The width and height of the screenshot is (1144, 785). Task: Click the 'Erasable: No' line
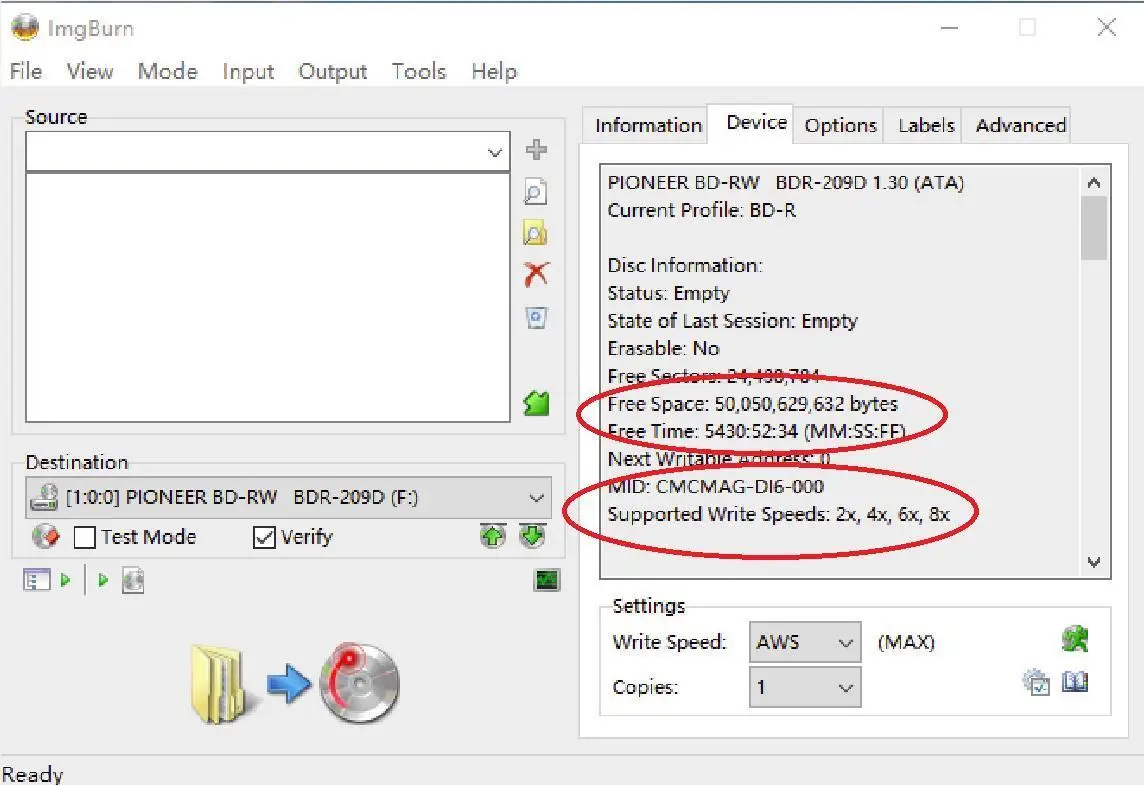[x=663, y=349]
